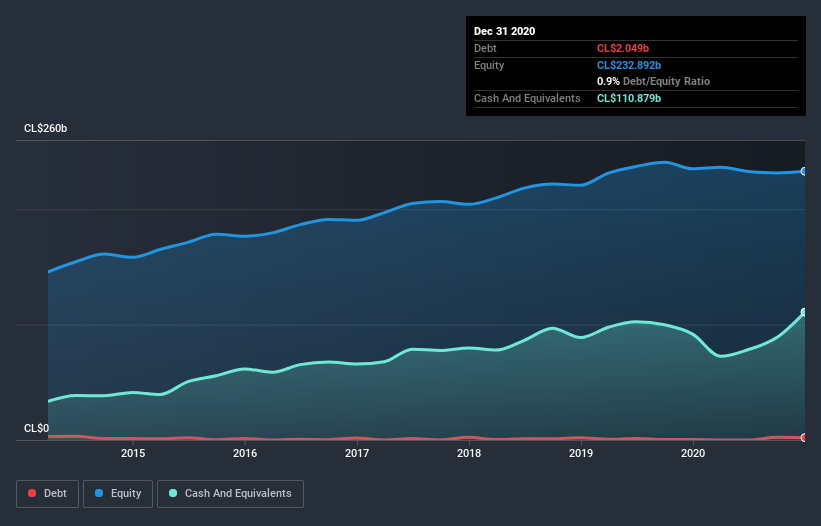
Task: Toggle the Debt series legend button
Action: (47, 494)
